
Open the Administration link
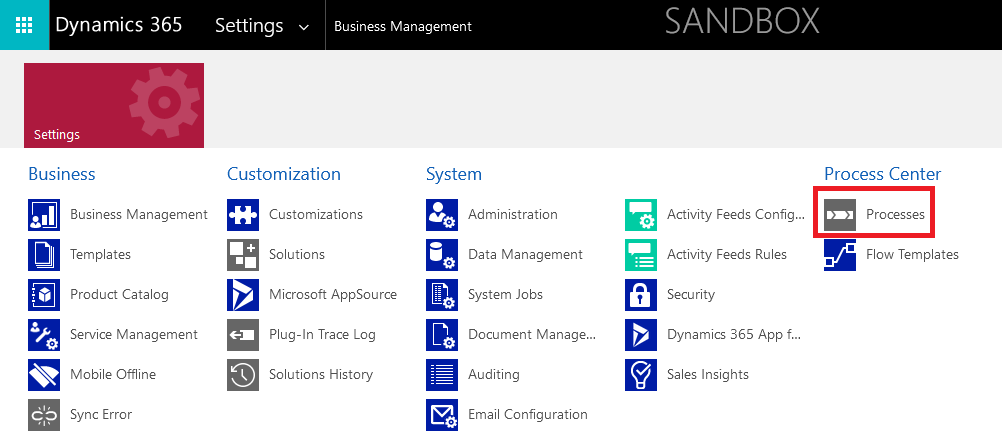[x=513, y=215]
